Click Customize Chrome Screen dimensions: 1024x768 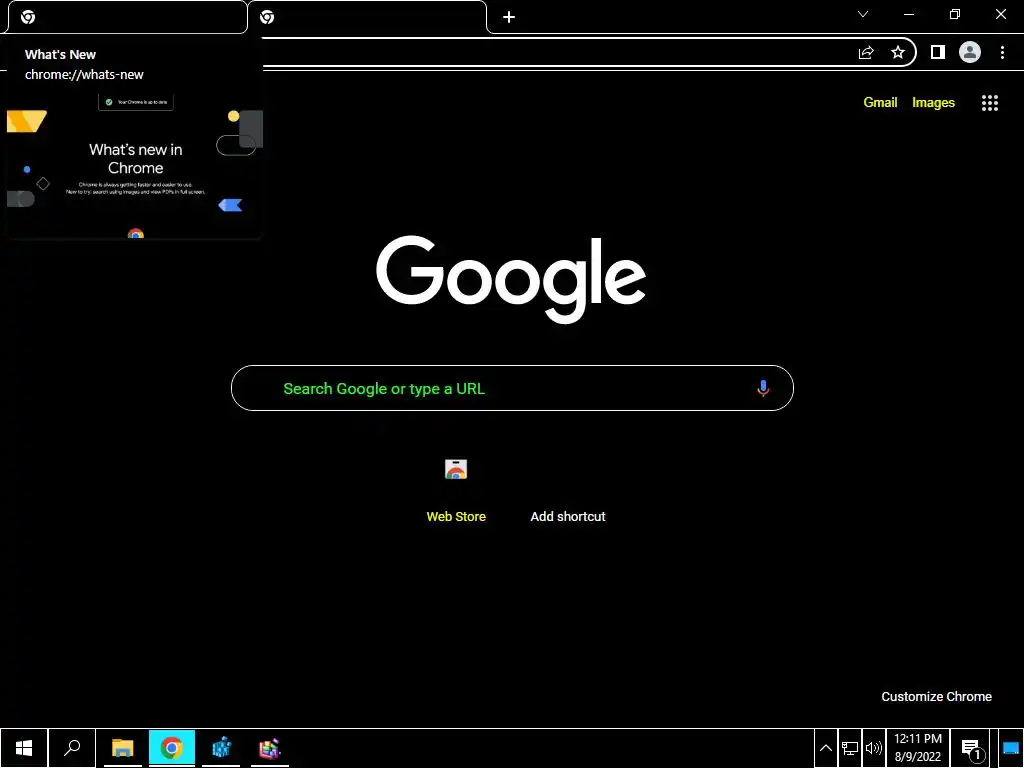click(936, 697)
